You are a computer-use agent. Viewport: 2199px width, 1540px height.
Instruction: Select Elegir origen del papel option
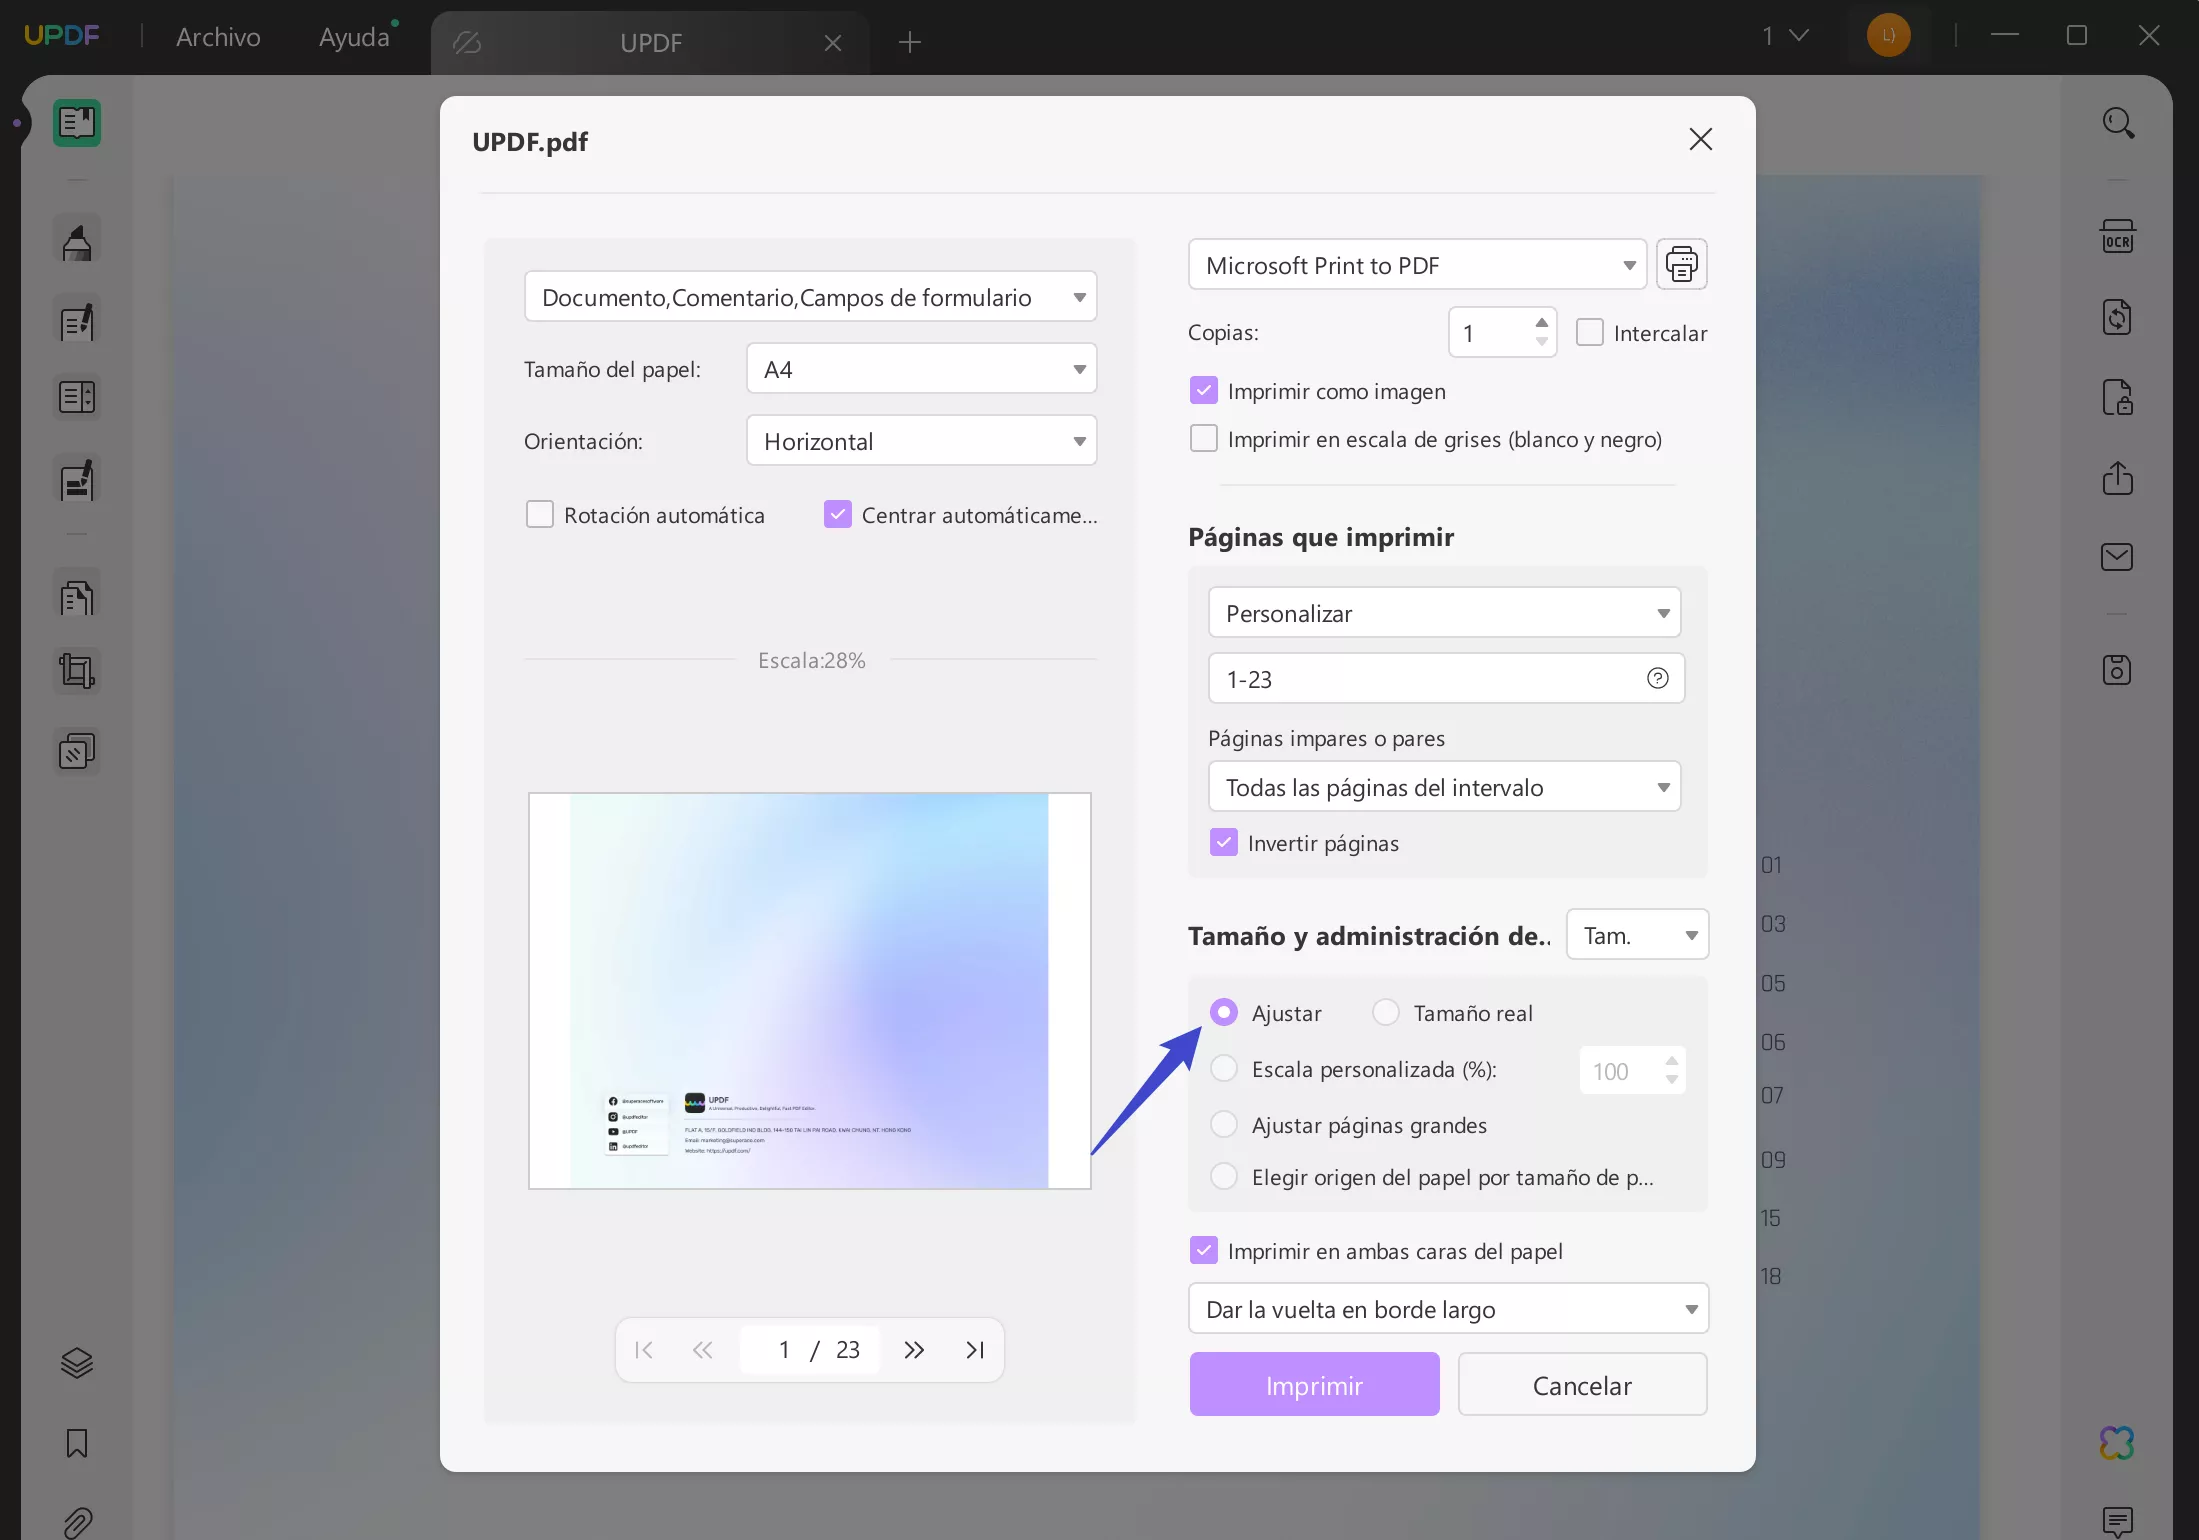1224,1177
